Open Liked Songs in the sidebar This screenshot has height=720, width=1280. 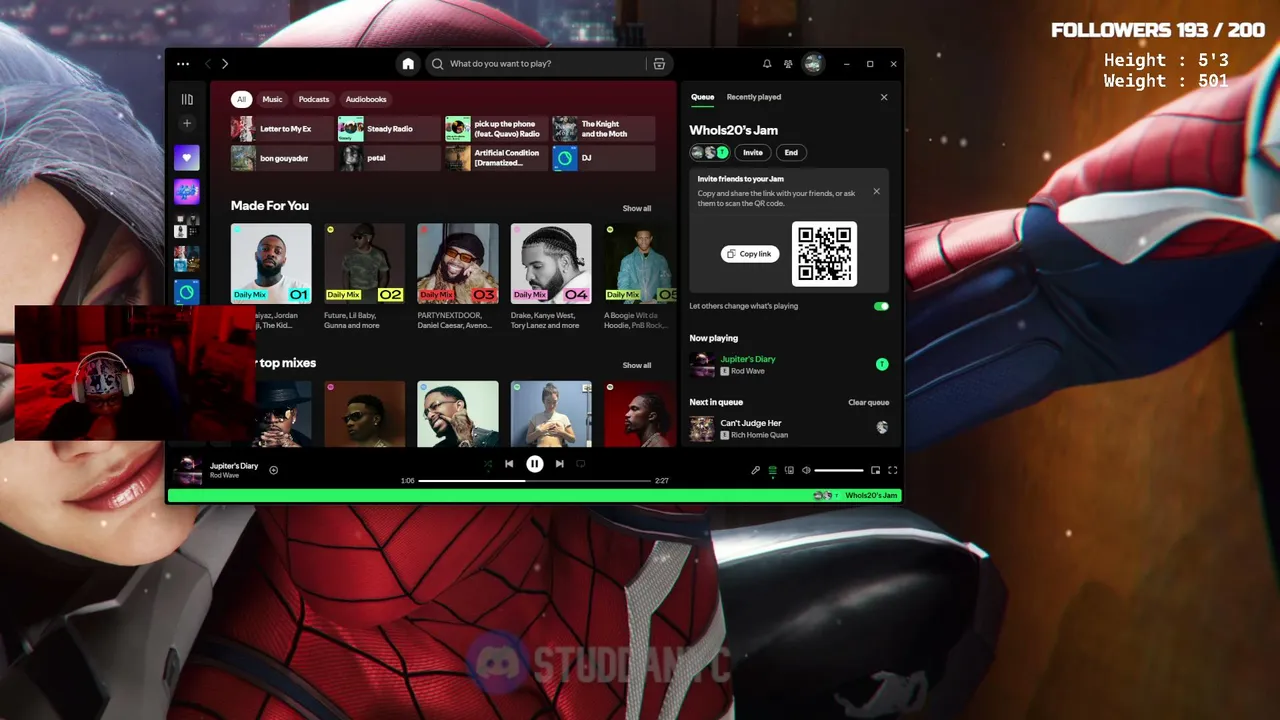pyautogui.click(x=187, y=158)
